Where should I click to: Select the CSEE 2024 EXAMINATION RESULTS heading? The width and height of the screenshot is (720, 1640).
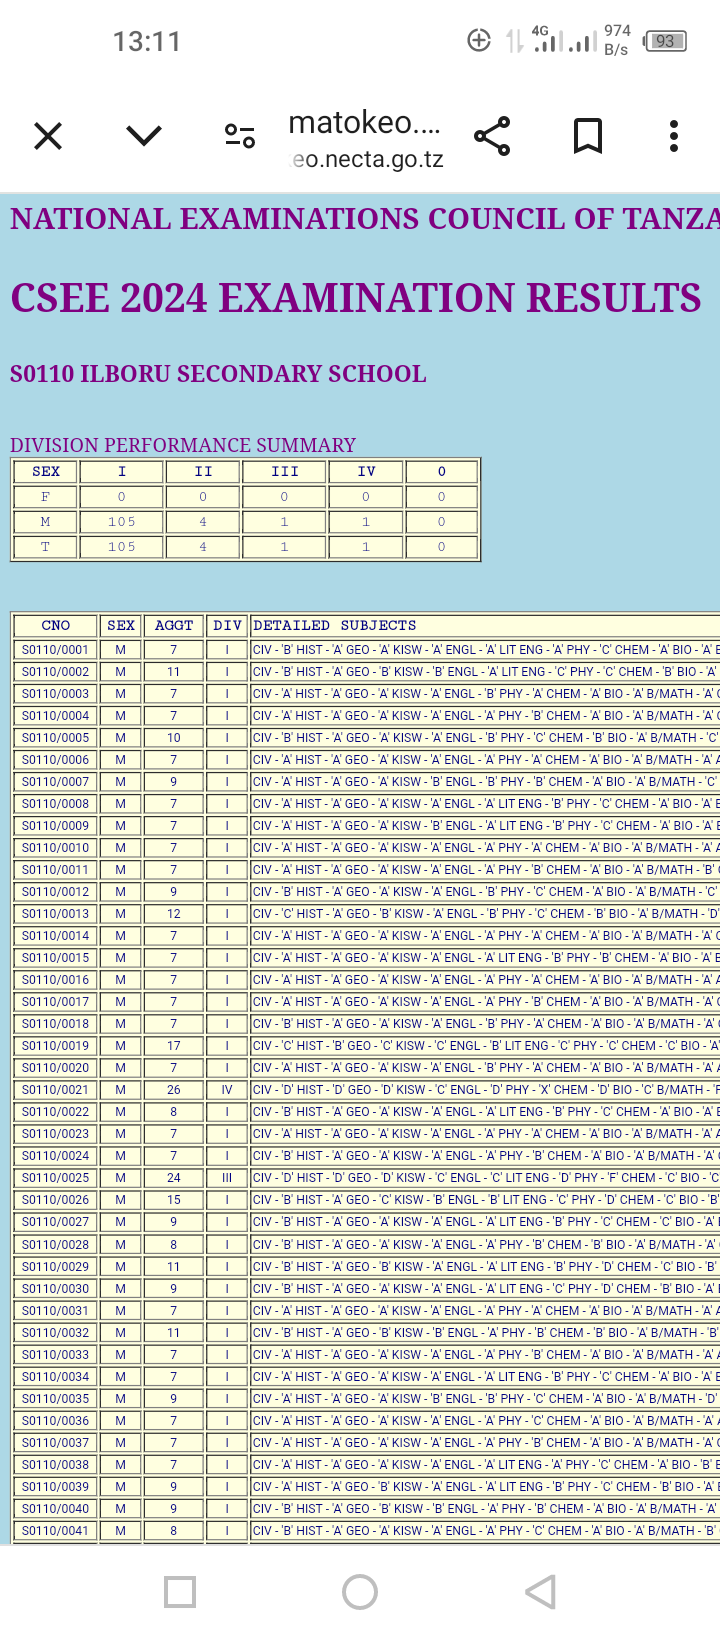click(356, 298)
